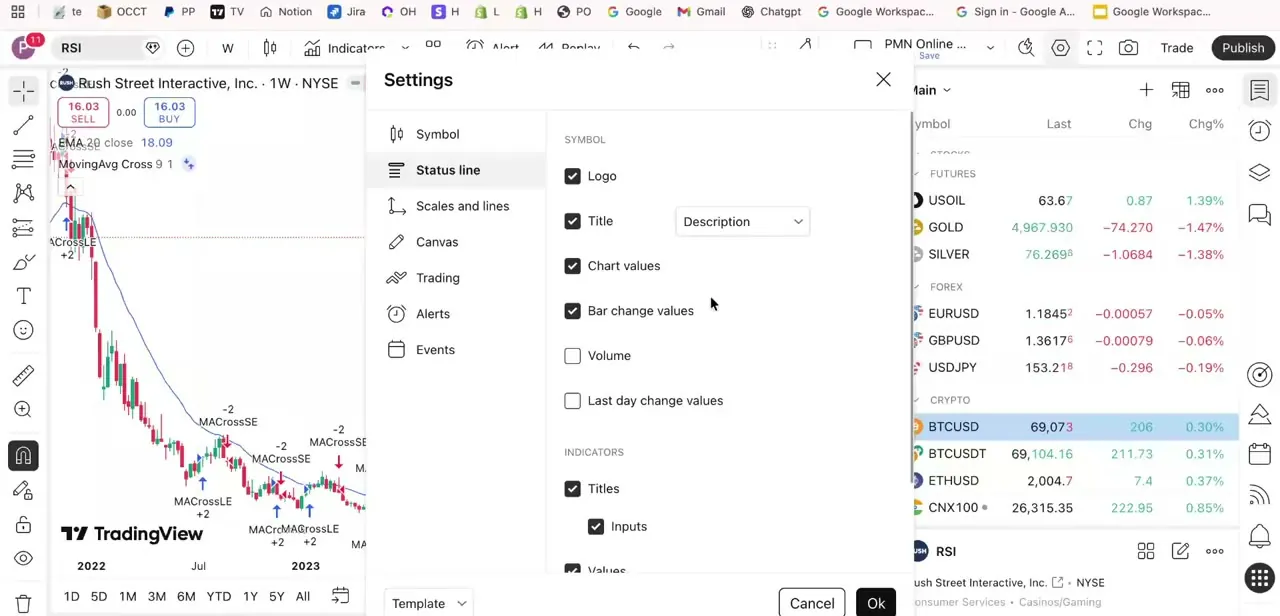Open the watchlist panel icon in right sidebar

pyautogui.click(x=1259, y=91)
